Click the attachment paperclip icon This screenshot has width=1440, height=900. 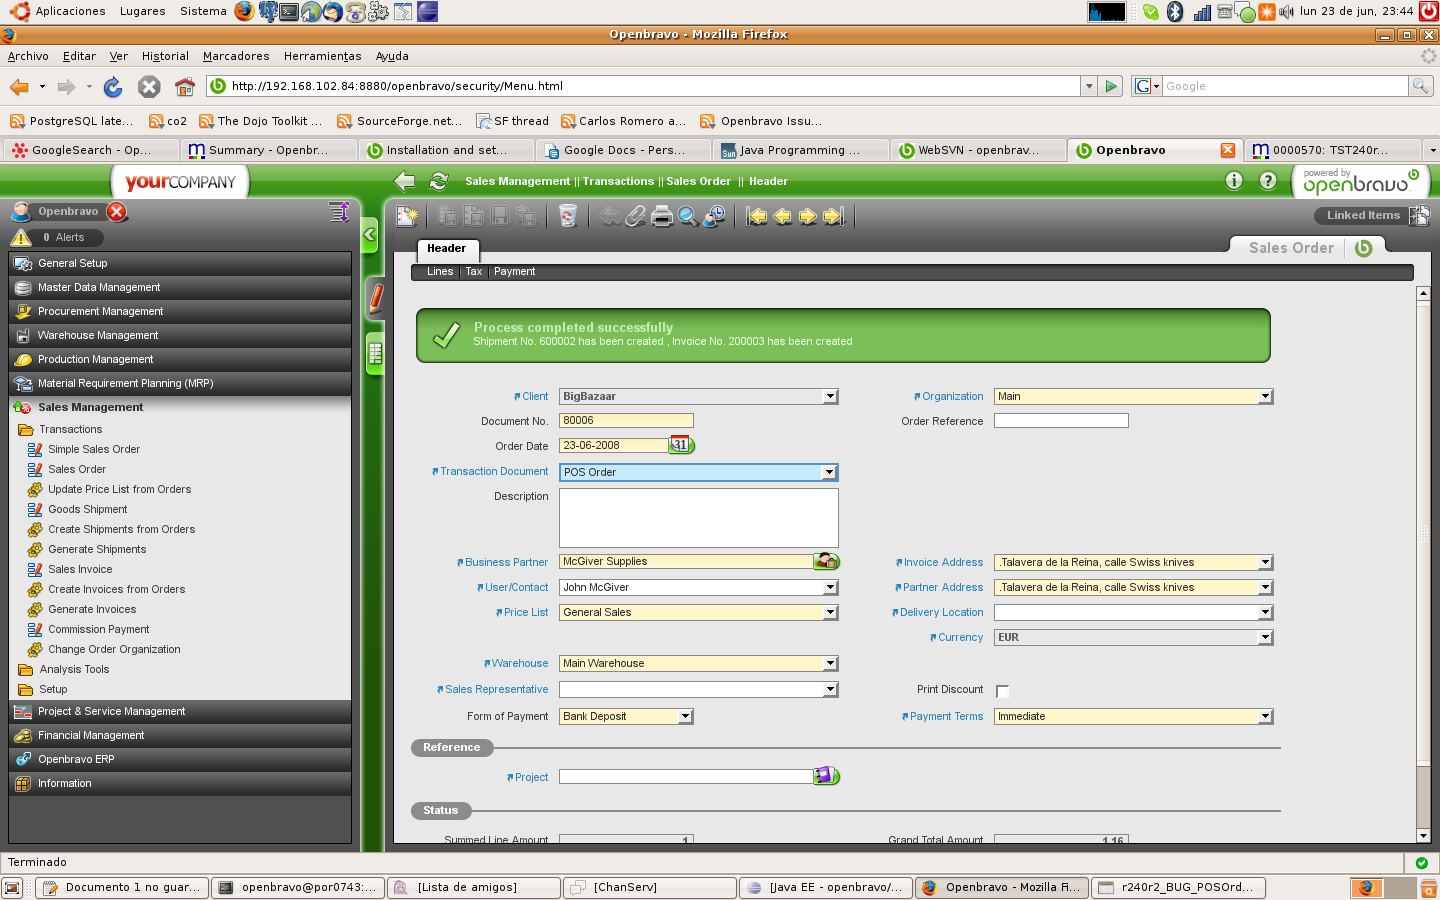(636, 216)
